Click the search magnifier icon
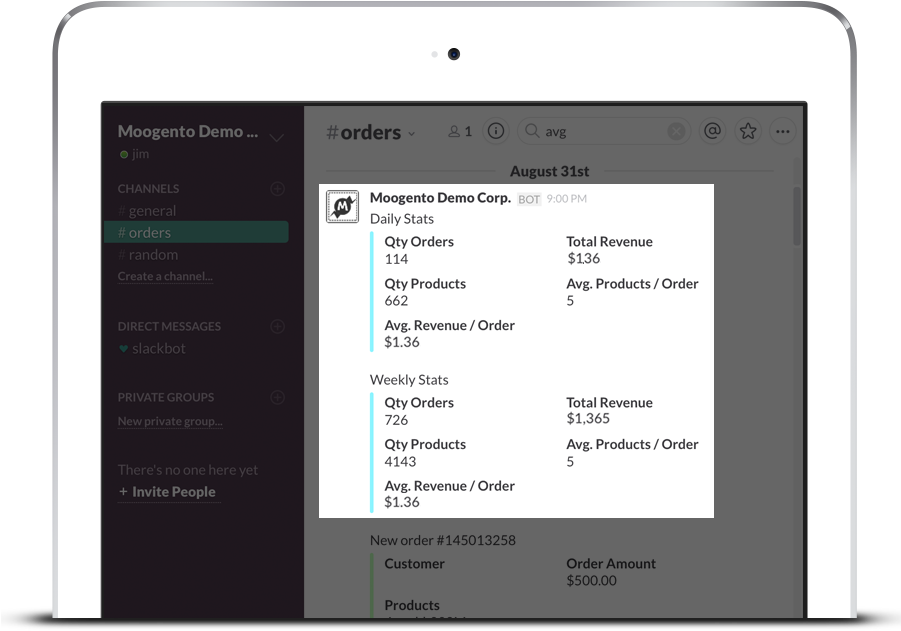 (x=532, y=131)
